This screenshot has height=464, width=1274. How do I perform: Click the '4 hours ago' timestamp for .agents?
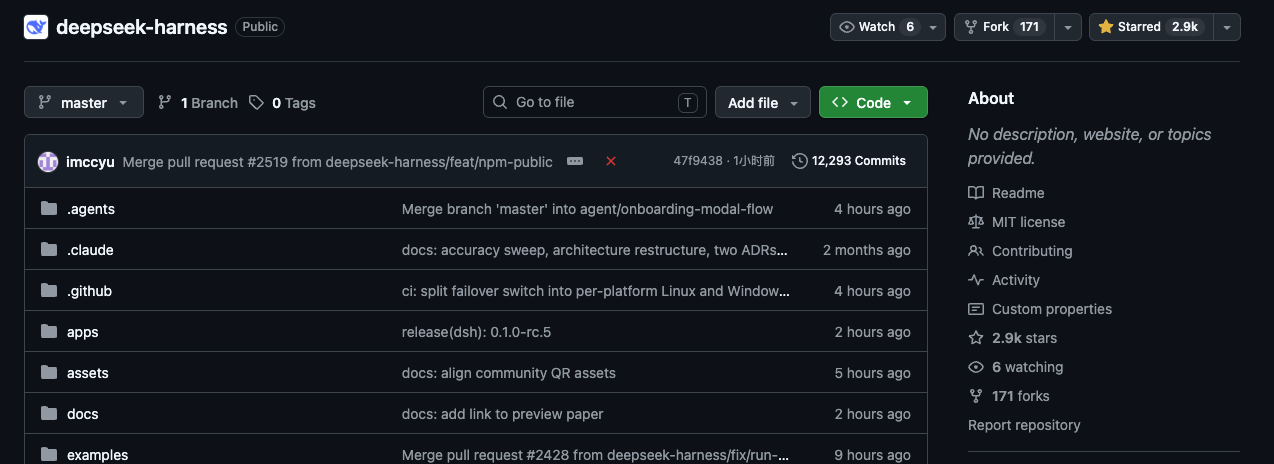pos(872,209)
